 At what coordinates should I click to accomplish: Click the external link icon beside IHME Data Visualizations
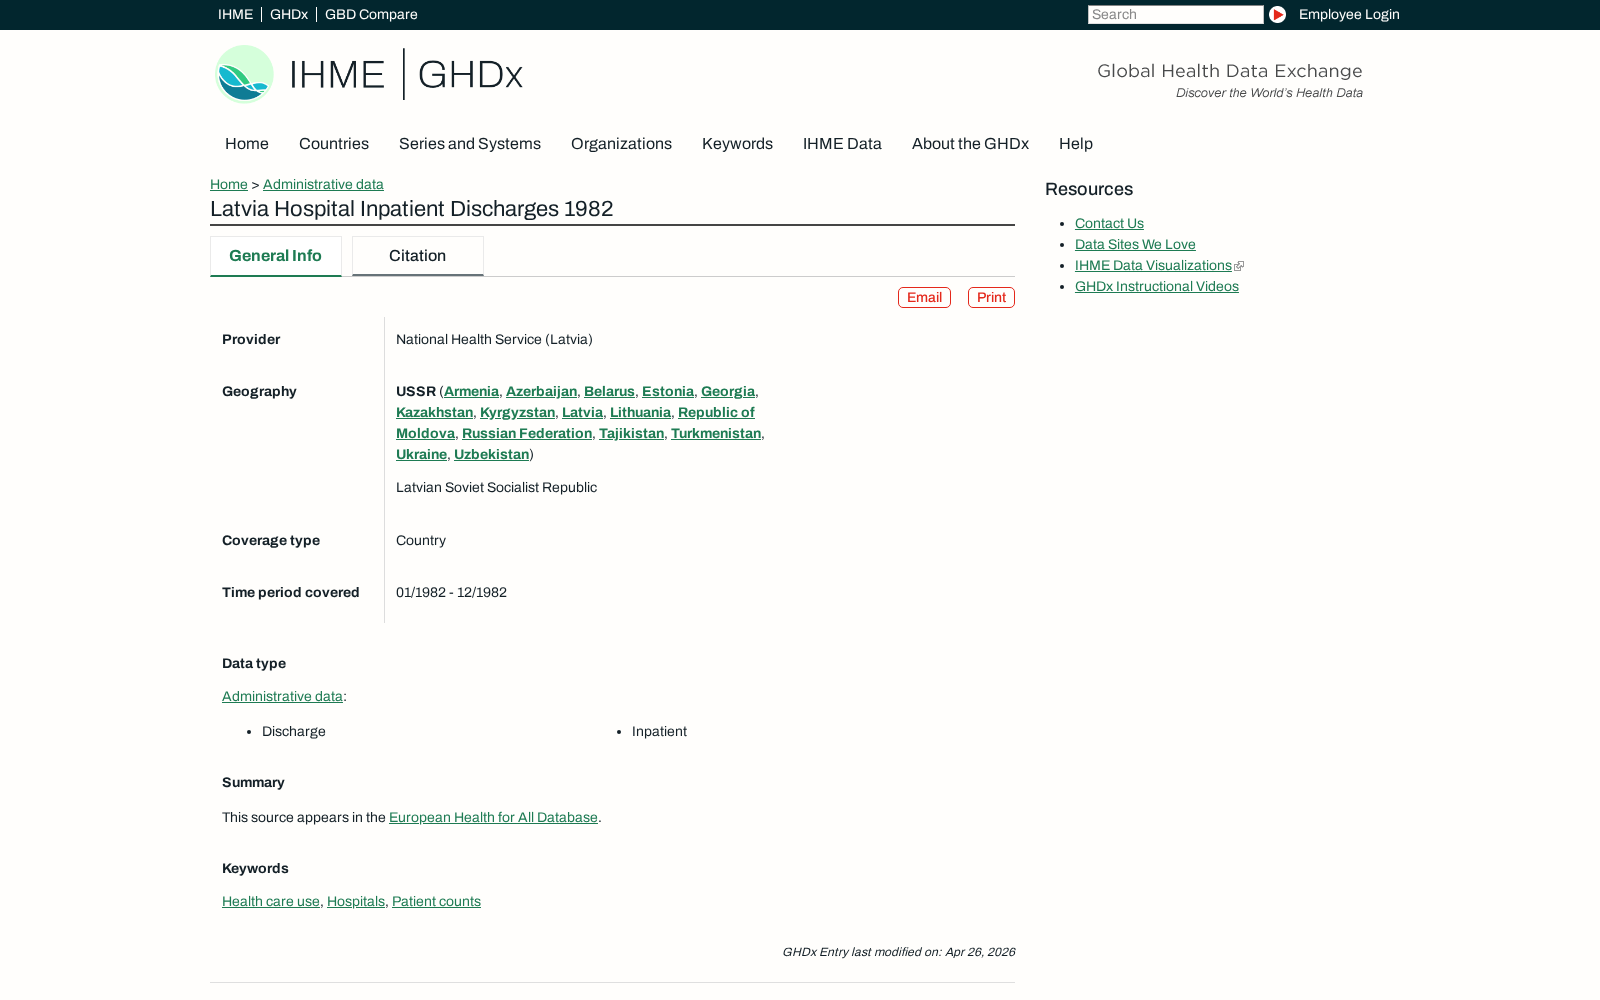pos(1239,266)
